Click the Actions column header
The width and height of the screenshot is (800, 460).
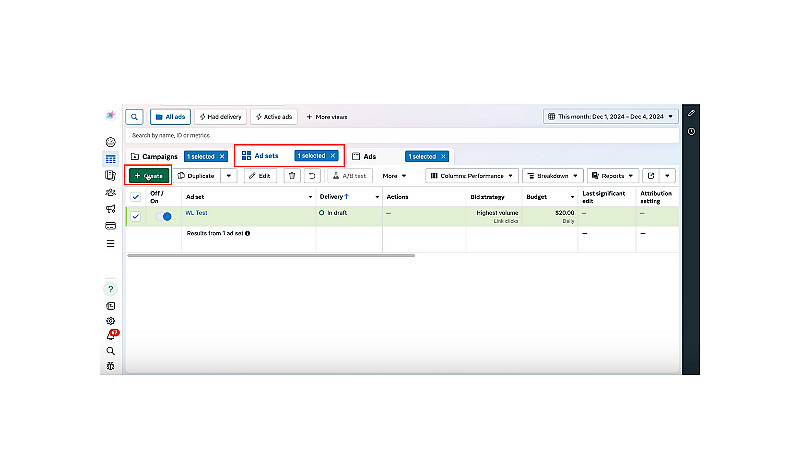tap(397, 197)
